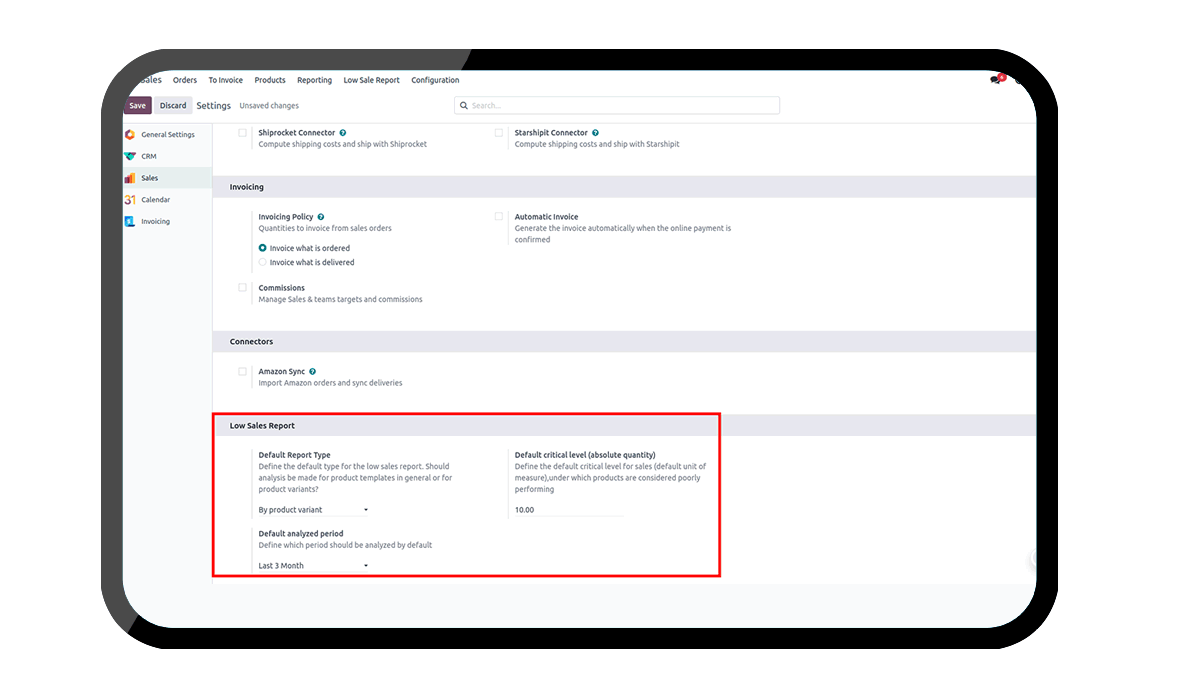Enable the Starshipit Connector checkbox
1200x697 pixels.
499,133
